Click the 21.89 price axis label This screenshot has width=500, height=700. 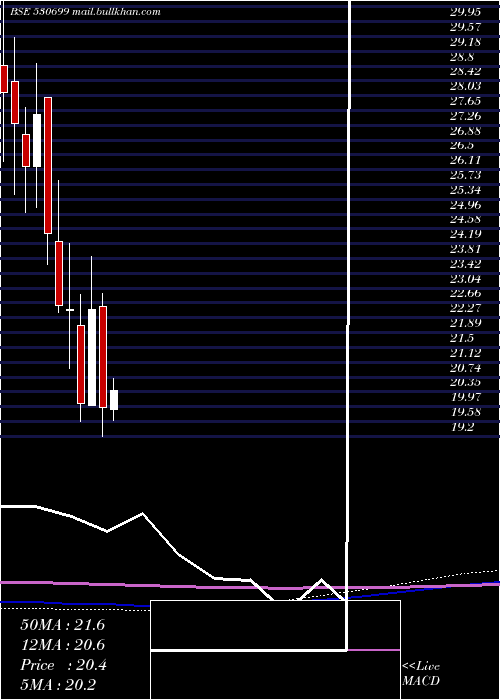pyautogui.click(x=465, y=323)
